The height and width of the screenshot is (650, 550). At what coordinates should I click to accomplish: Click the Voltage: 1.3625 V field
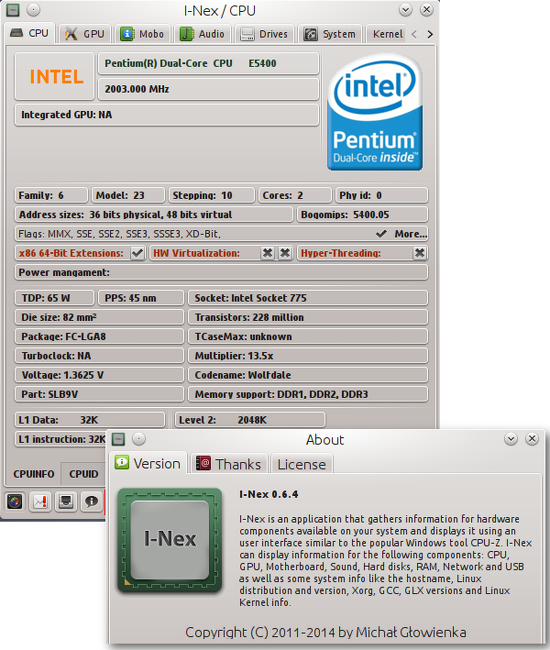coord(99,375)
